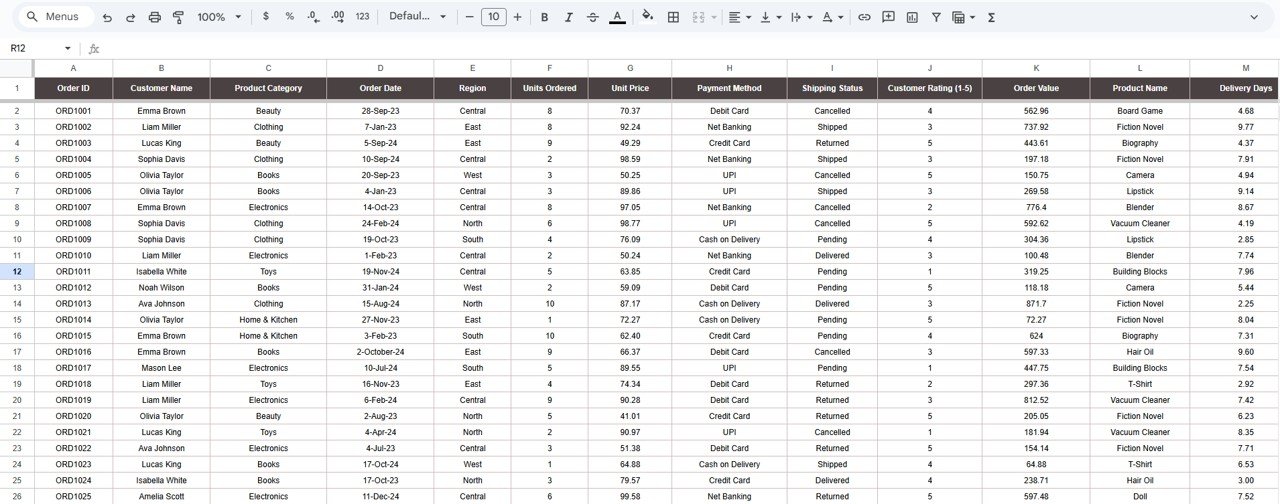Click the font size 10 field
Screen dimensions: 1280x504
(493, 17)
